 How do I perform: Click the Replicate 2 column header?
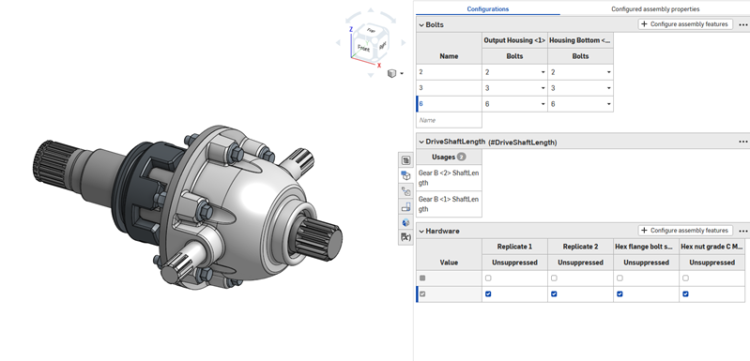pos(580,247)
